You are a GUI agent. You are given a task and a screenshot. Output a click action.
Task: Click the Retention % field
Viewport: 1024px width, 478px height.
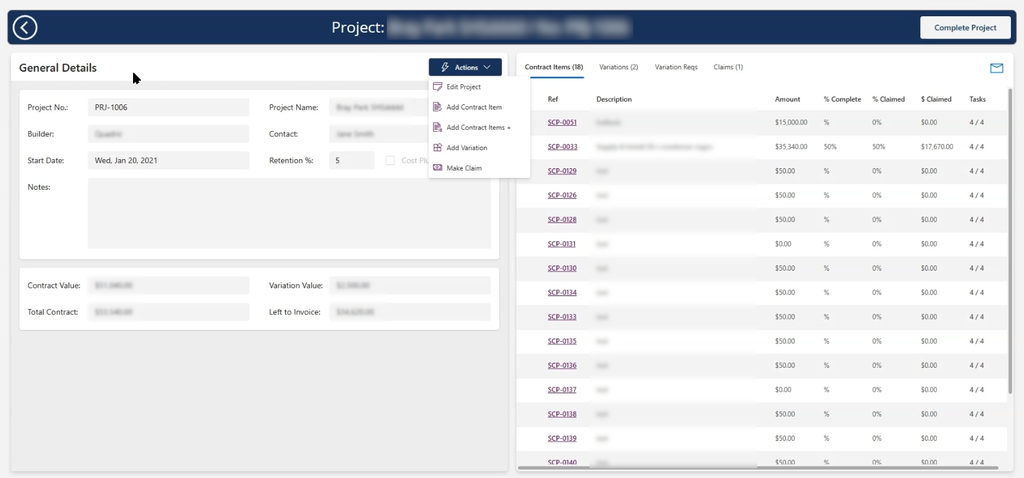(x=351, y=160)
